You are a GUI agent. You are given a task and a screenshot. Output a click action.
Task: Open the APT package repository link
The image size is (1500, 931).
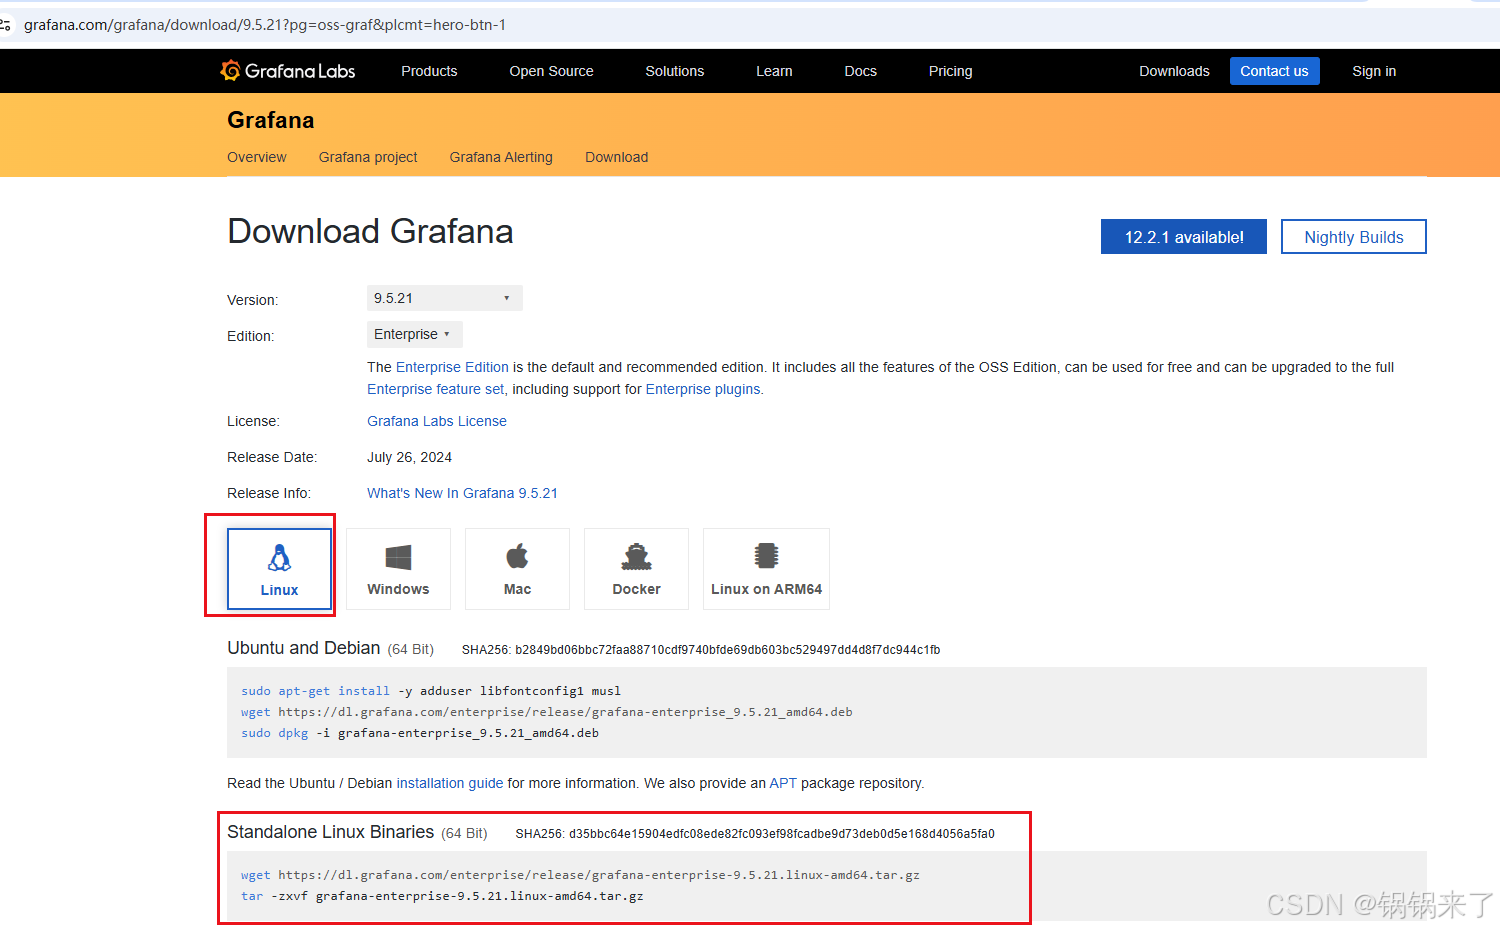pos(783,783)
